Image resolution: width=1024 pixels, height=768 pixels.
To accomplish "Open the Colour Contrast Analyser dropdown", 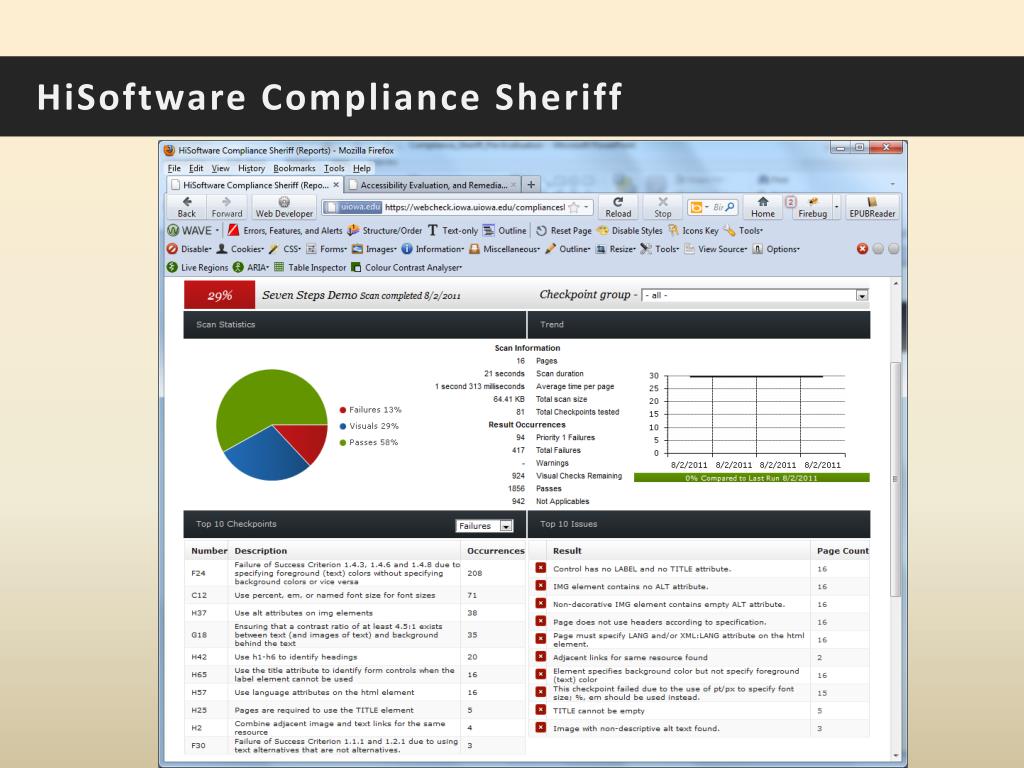I will (x=406, y=267).
